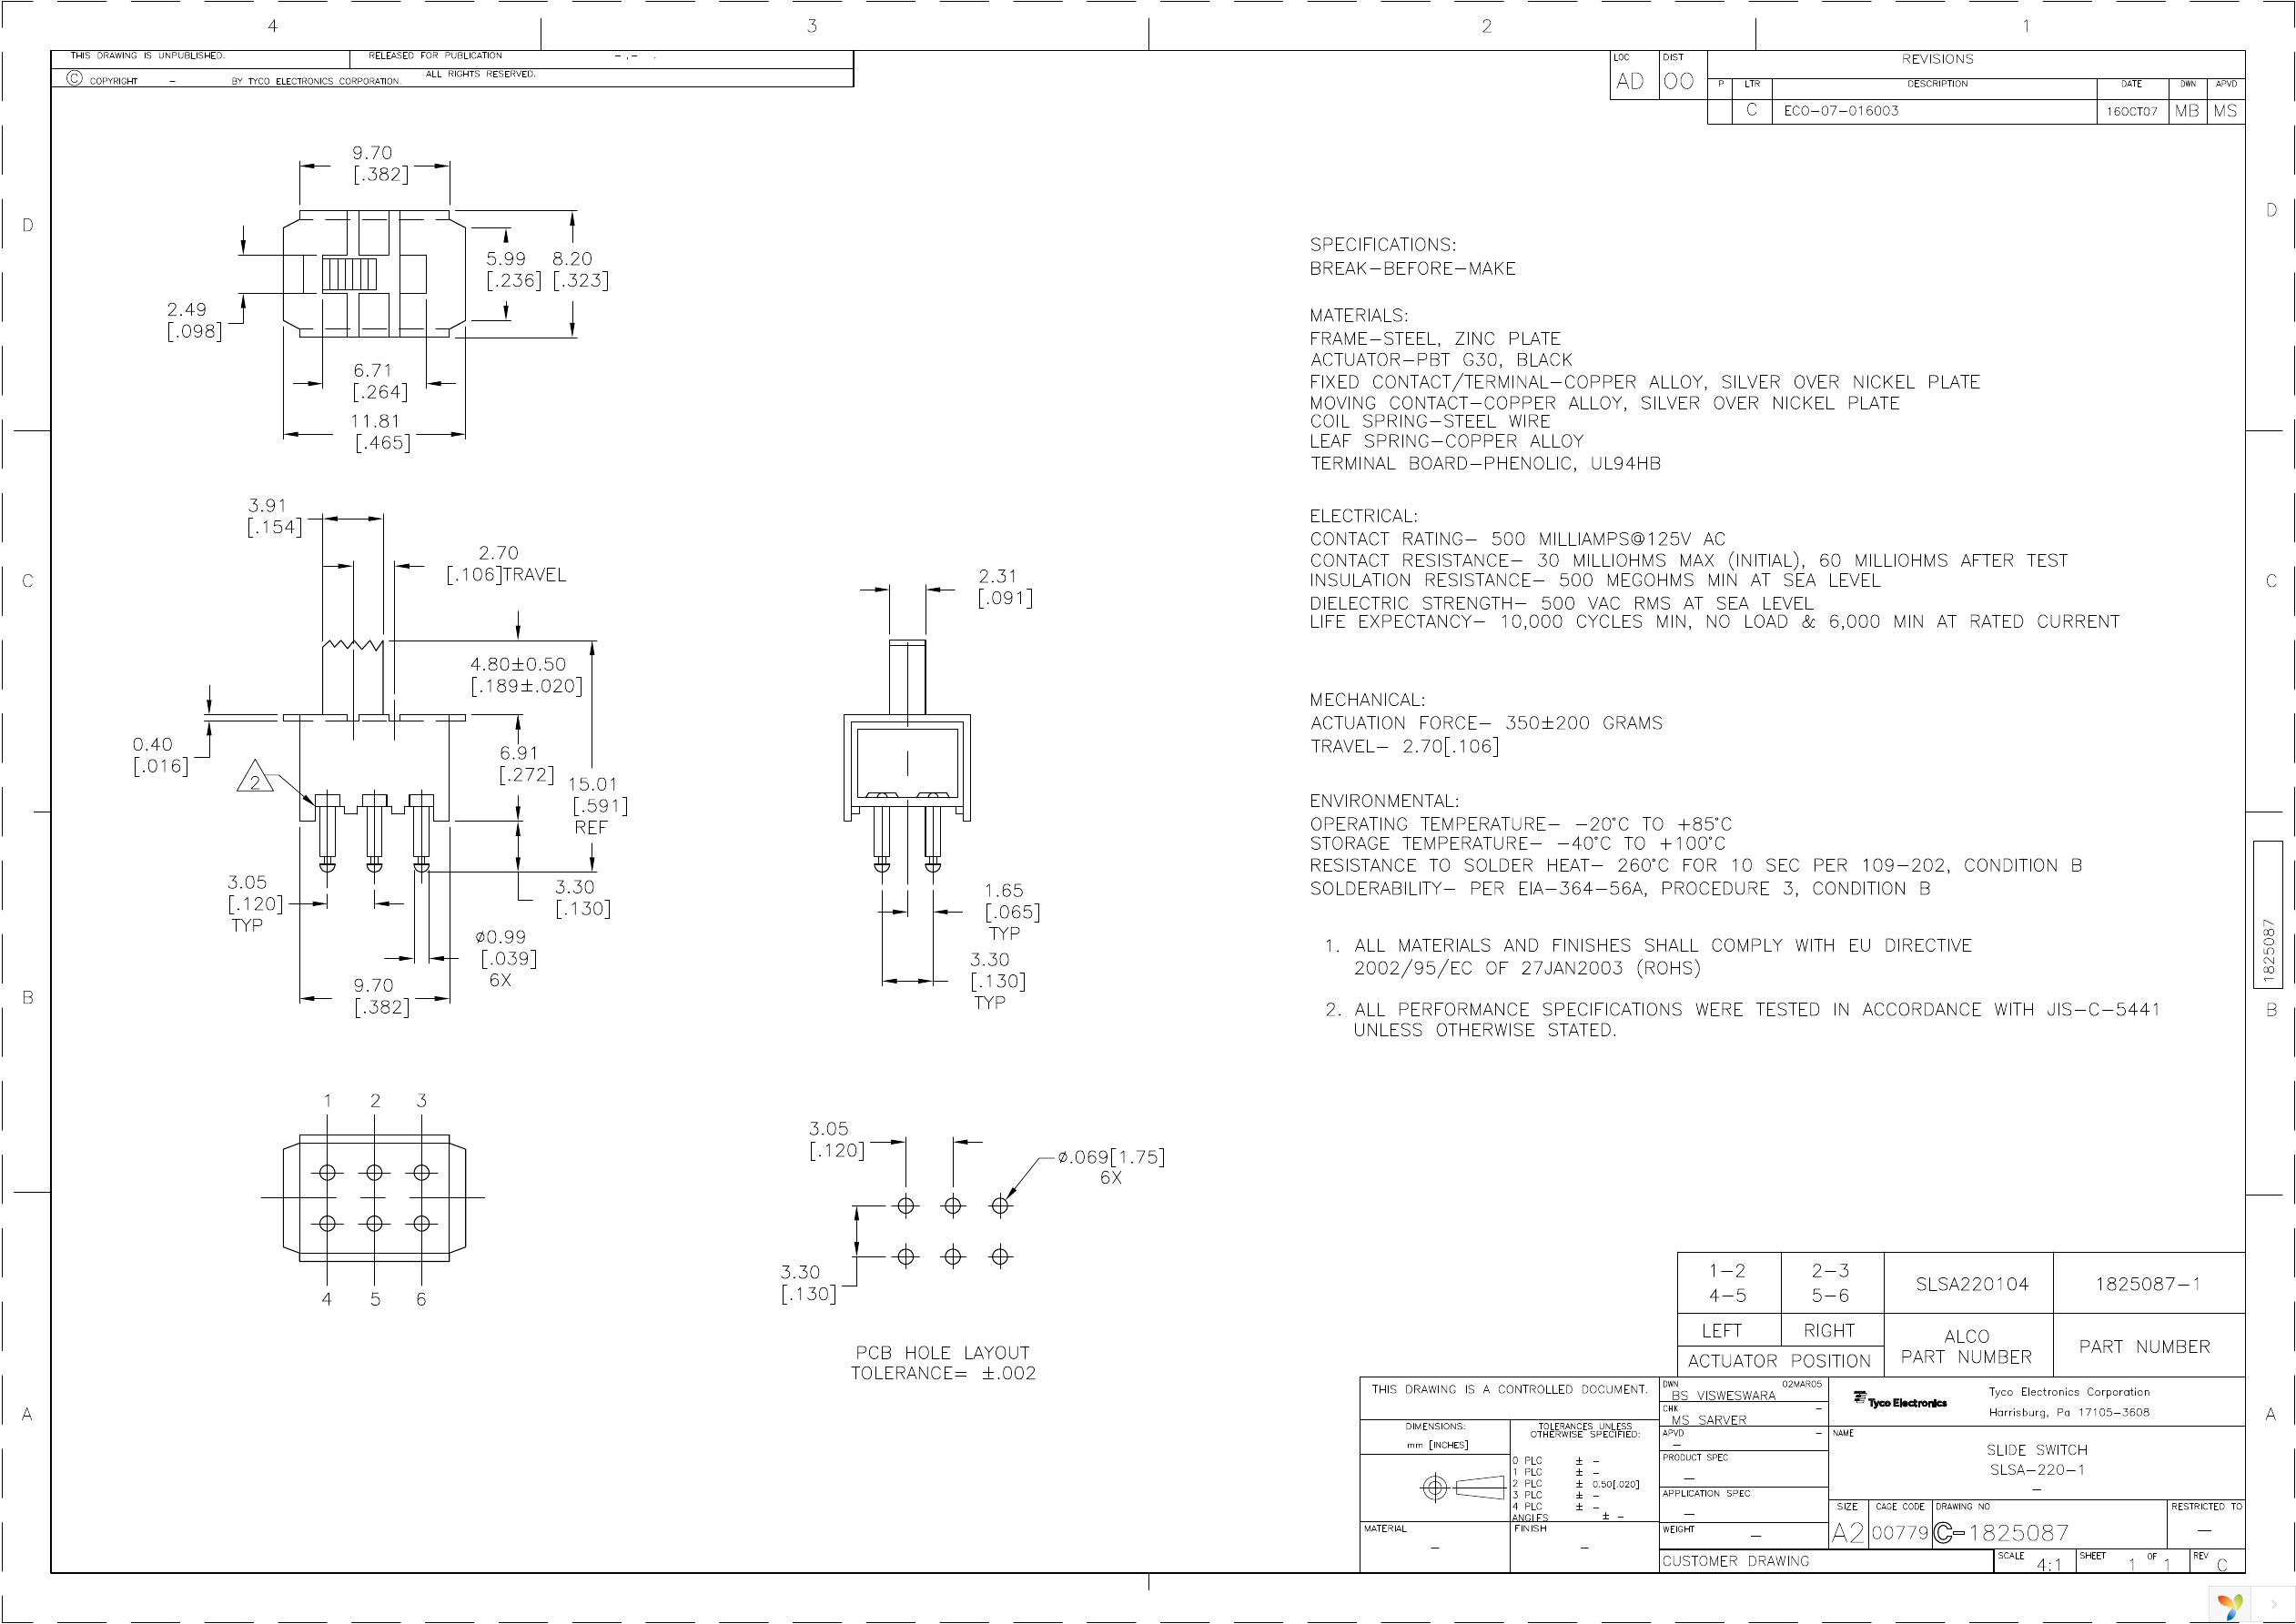Select the 'ø.069[1.75] 6X' hole callout
The height and width of the screenshot is (1624, 2296).
click(1111, 1167)
